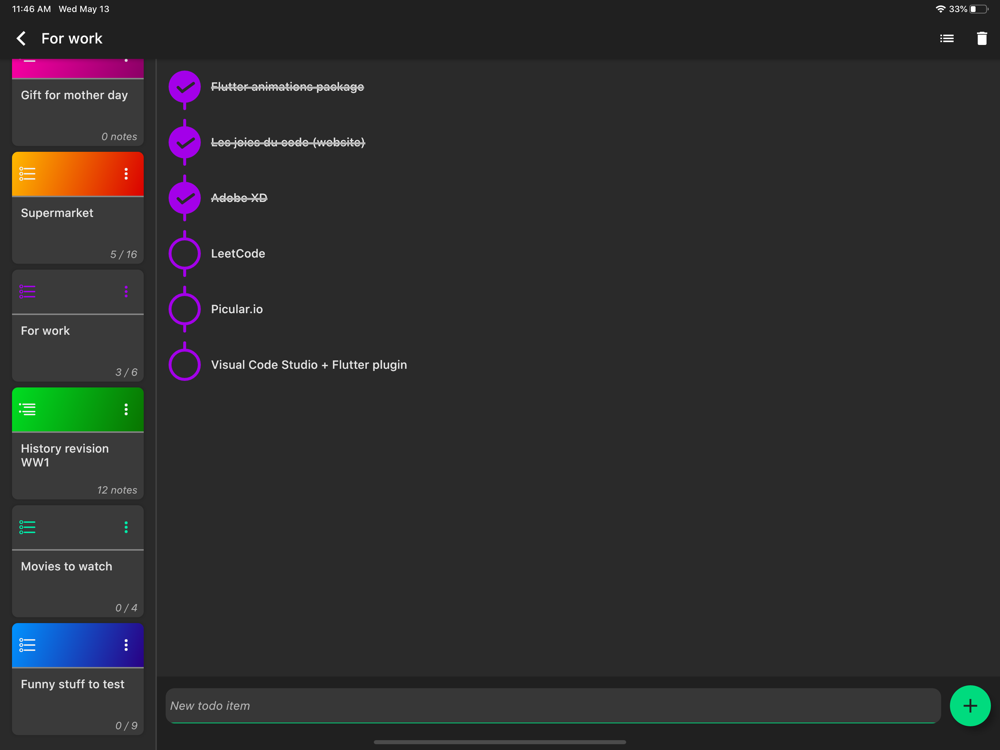Open the Funny stuff to test list
The image size is (1000, 750).
coord(78,679)
